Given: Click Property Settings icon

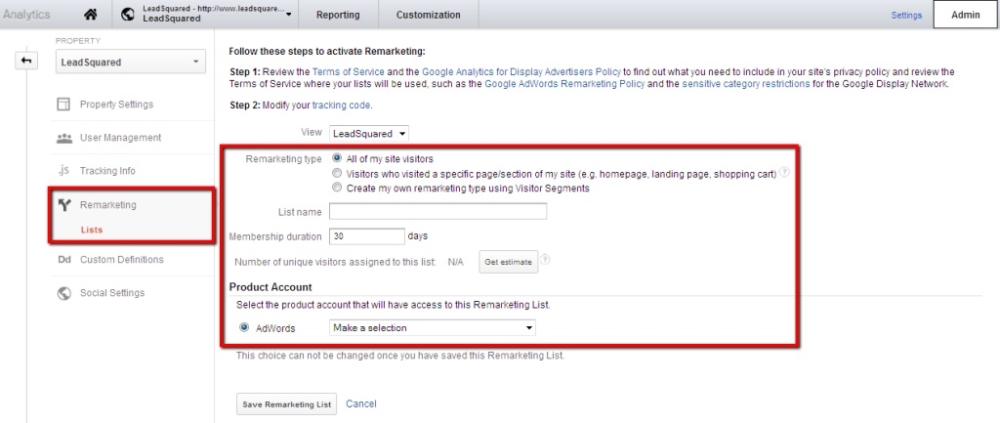Looking at the screenshot, I should tap(63, 104).
